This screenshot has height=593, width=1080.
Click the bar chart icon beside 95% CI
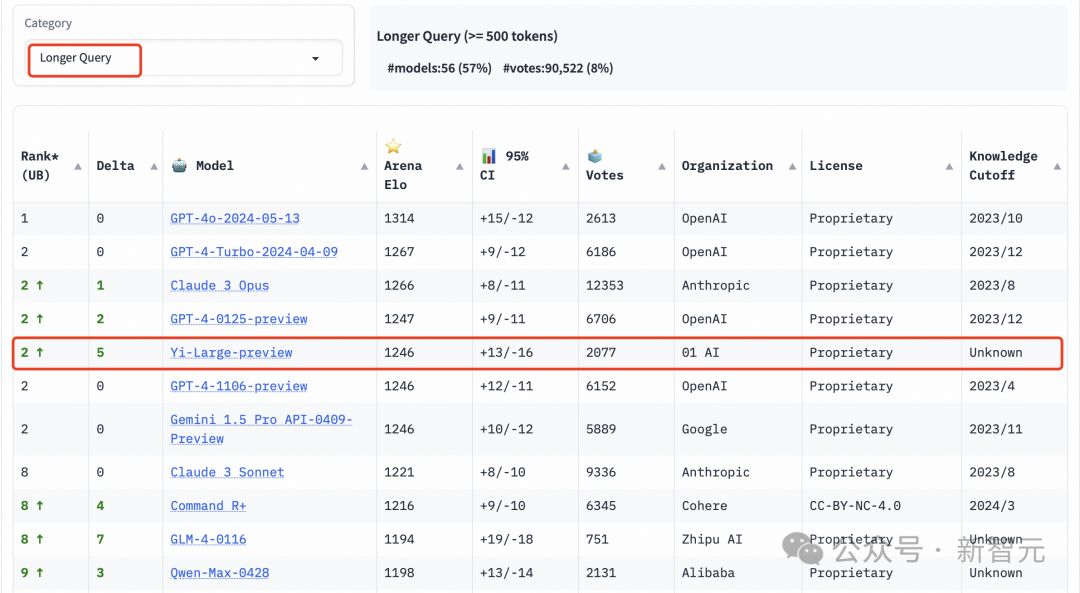pos(488,156)
